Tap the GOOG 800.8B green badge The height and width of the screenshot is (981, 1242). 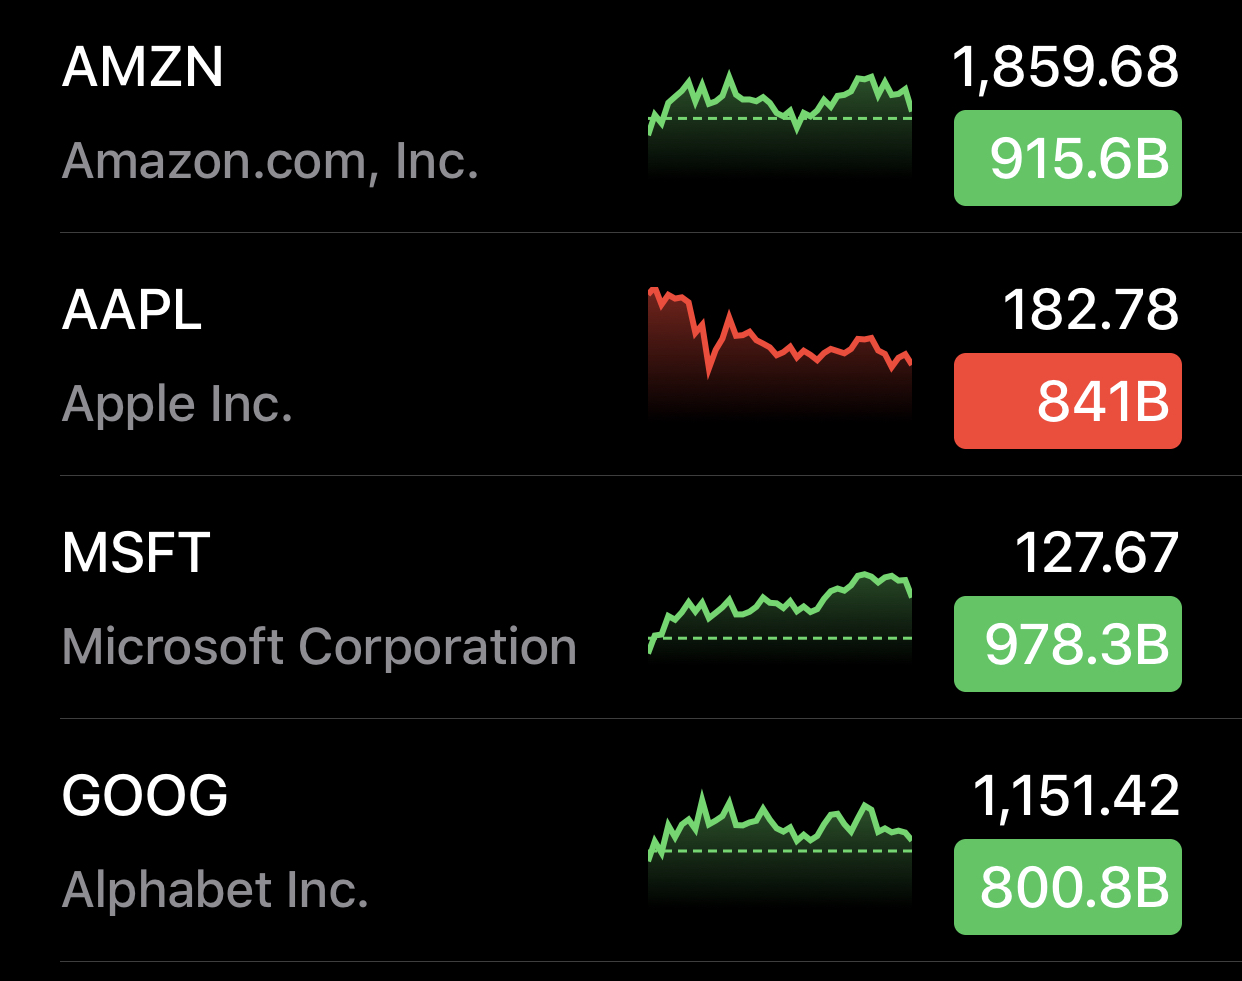1067,887
